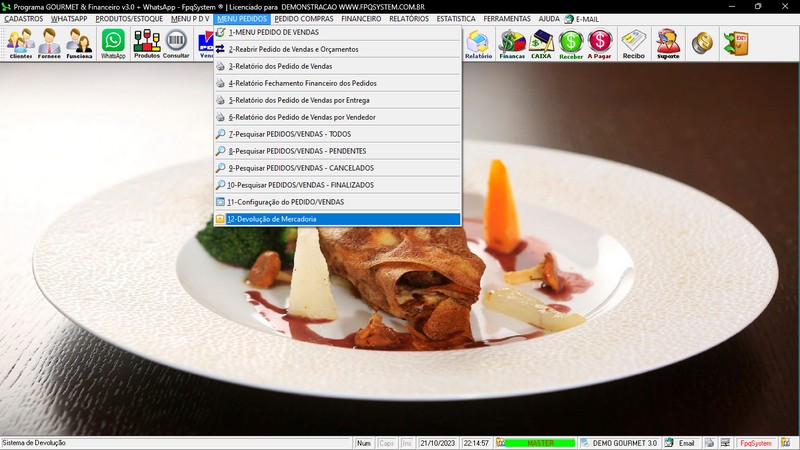Screen dimensions: 800x450
Task: Restore down the application window
Action: pos(758,7)
